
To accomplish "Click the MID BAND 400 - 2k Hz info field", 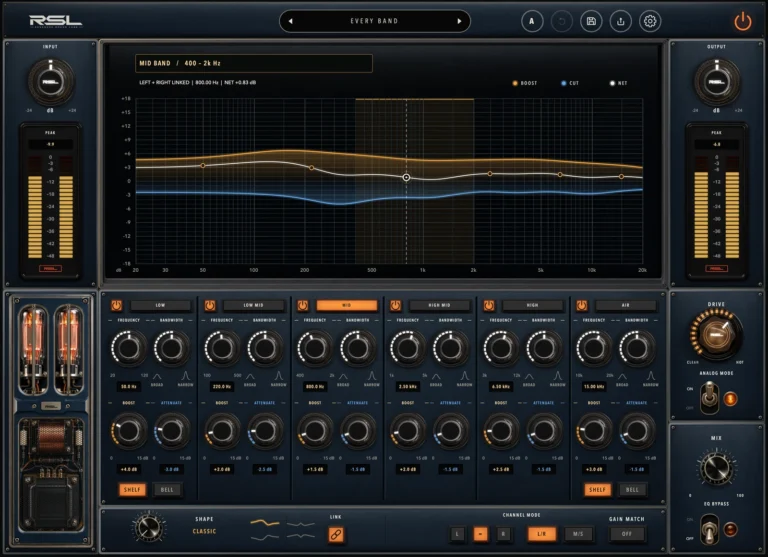I will [x=254, y=63].
